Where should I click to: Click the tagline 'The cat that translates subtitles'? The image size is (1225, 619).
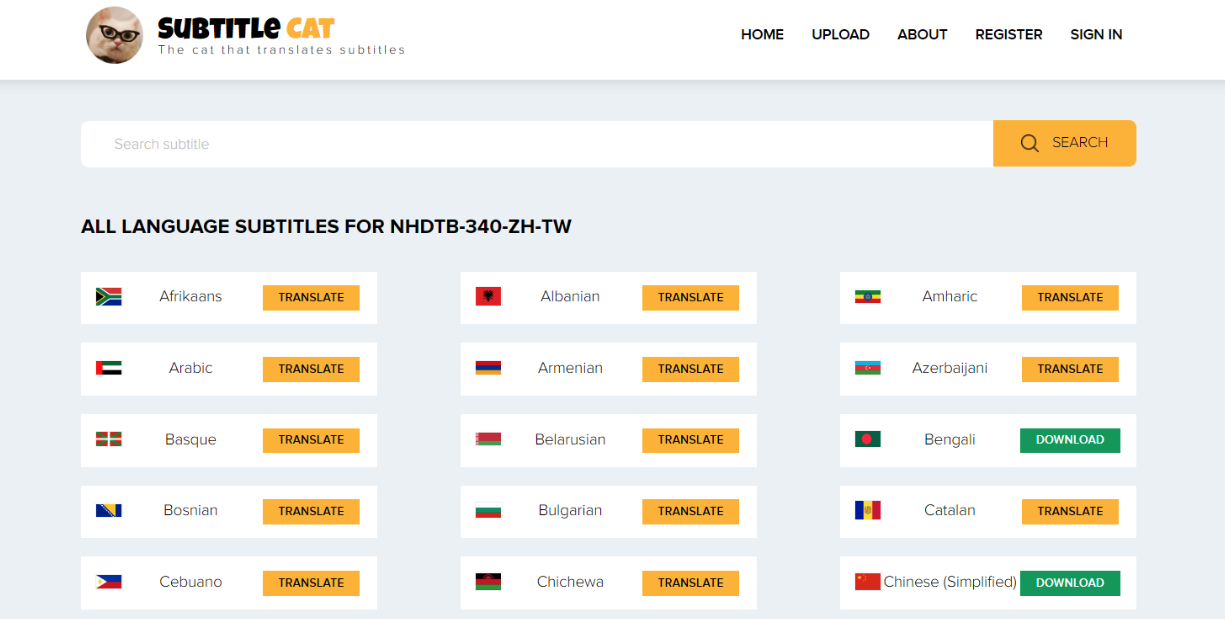tap(281, 49)
